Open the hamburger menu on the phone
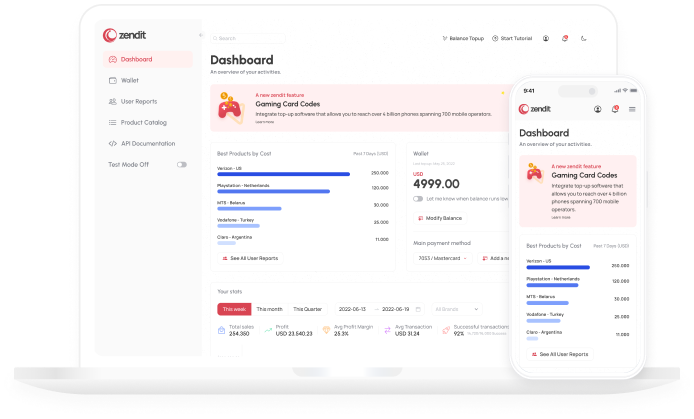694x419 pixels. click(x=632, y=109)
